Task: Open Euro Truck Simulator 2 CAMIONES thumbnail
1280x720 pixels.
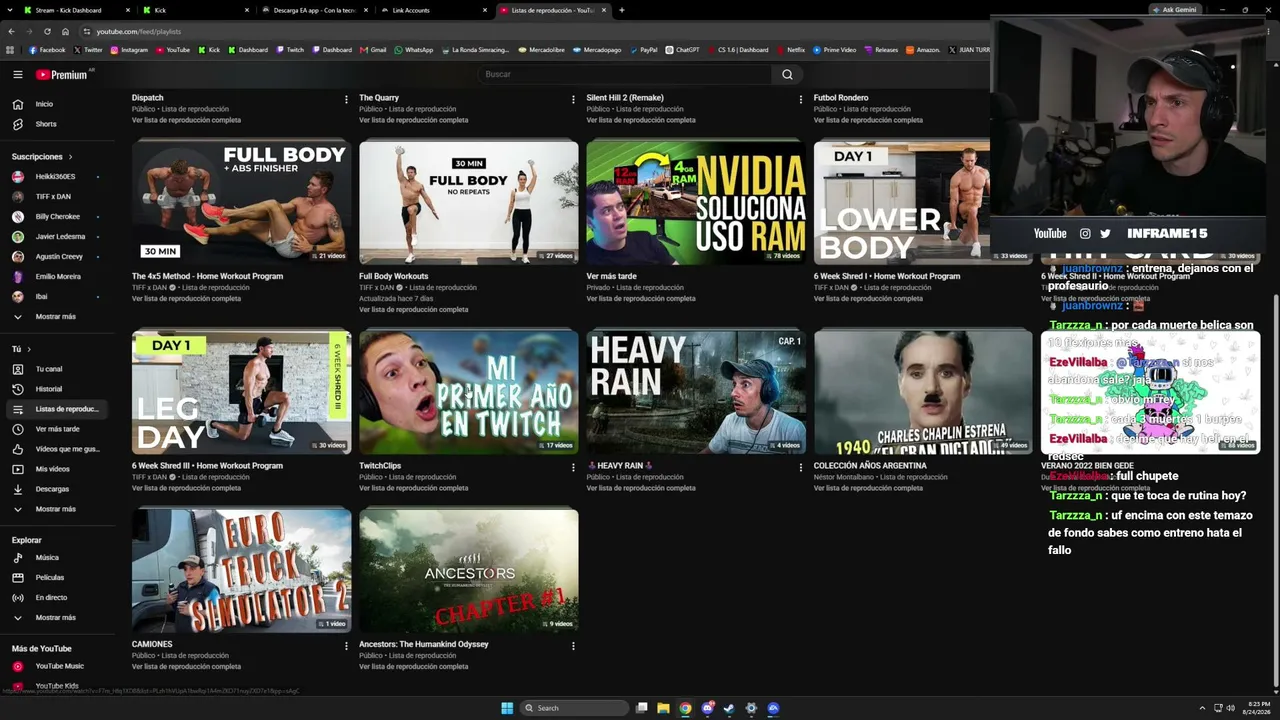Action: [x=241, y=570]
